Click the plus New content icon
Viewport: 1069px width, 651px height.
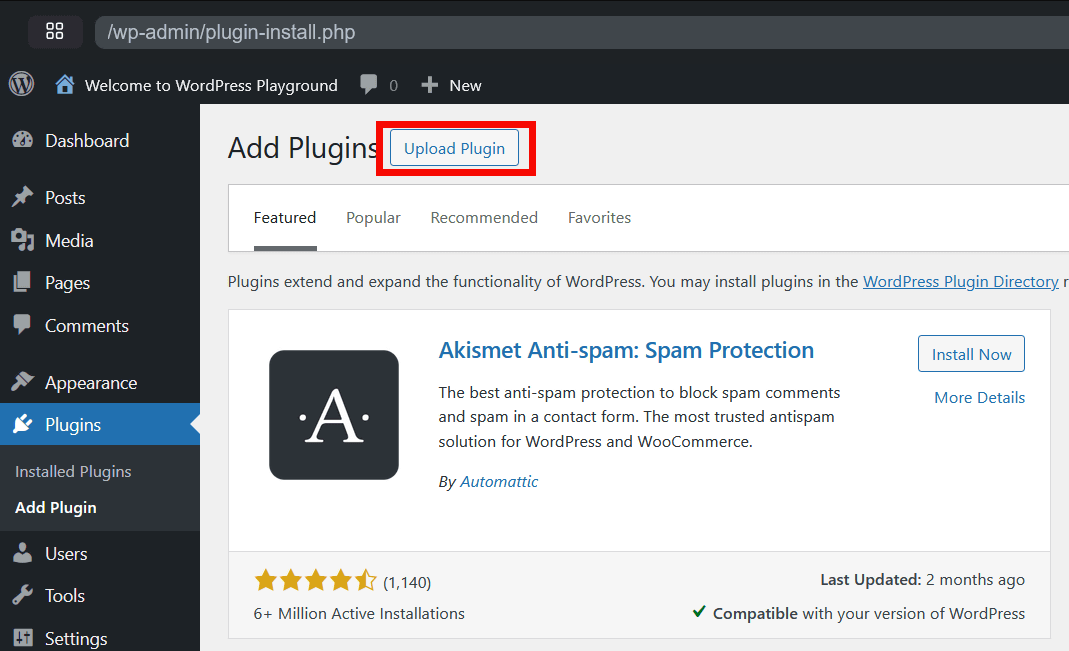click(x=430, y=85)
